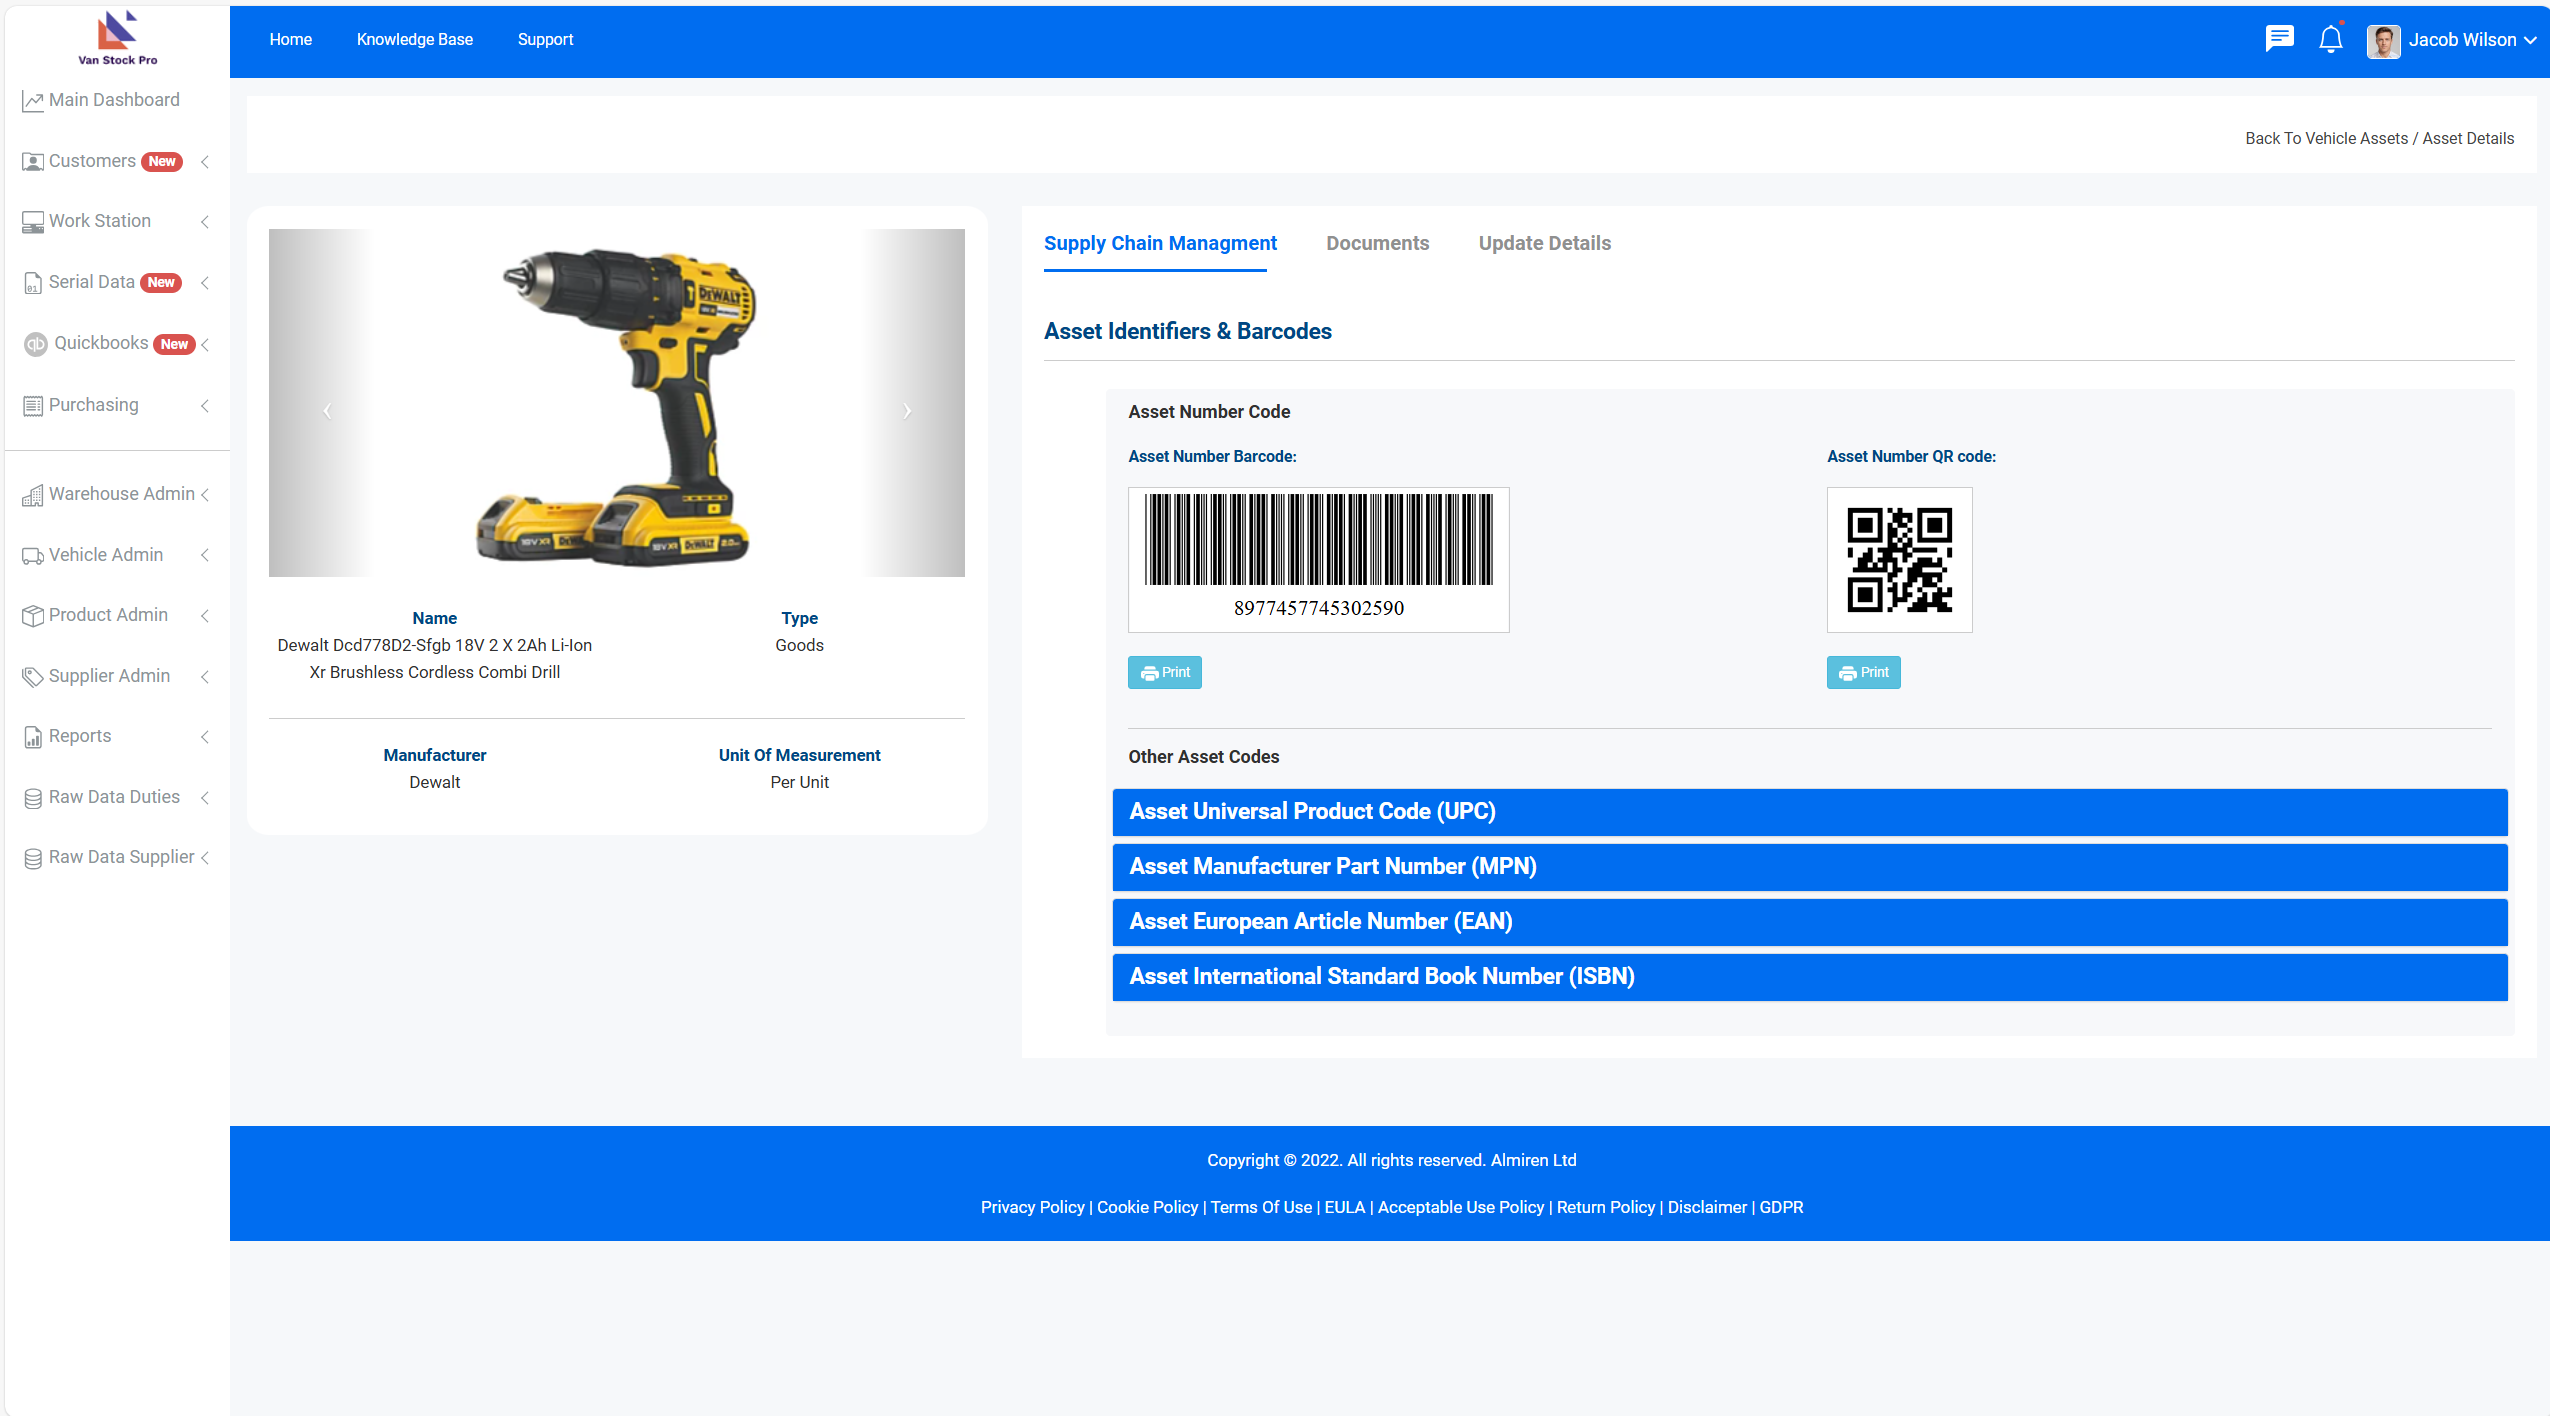Select the Supply Chain Managment tab

coord(1160,243)
